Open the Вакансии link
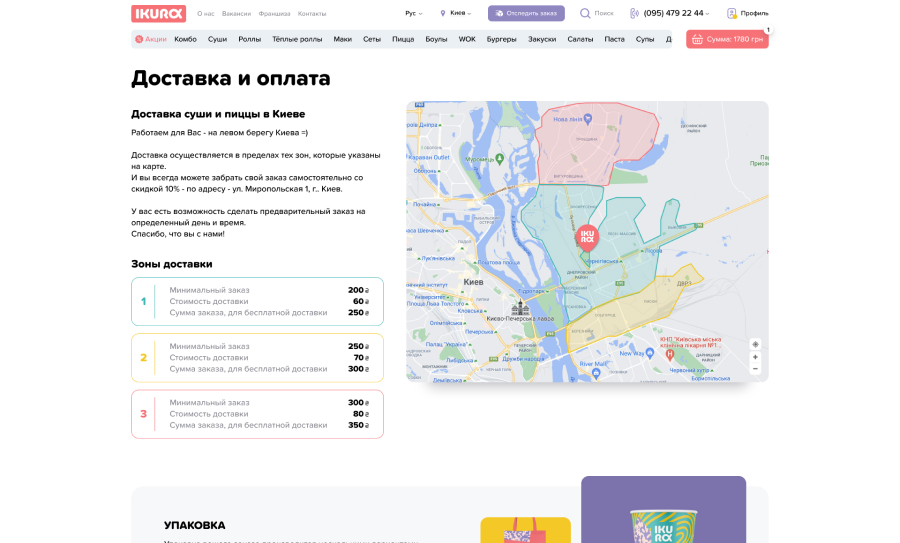Screen dimensions: 900x543 (x=236, y=14)
